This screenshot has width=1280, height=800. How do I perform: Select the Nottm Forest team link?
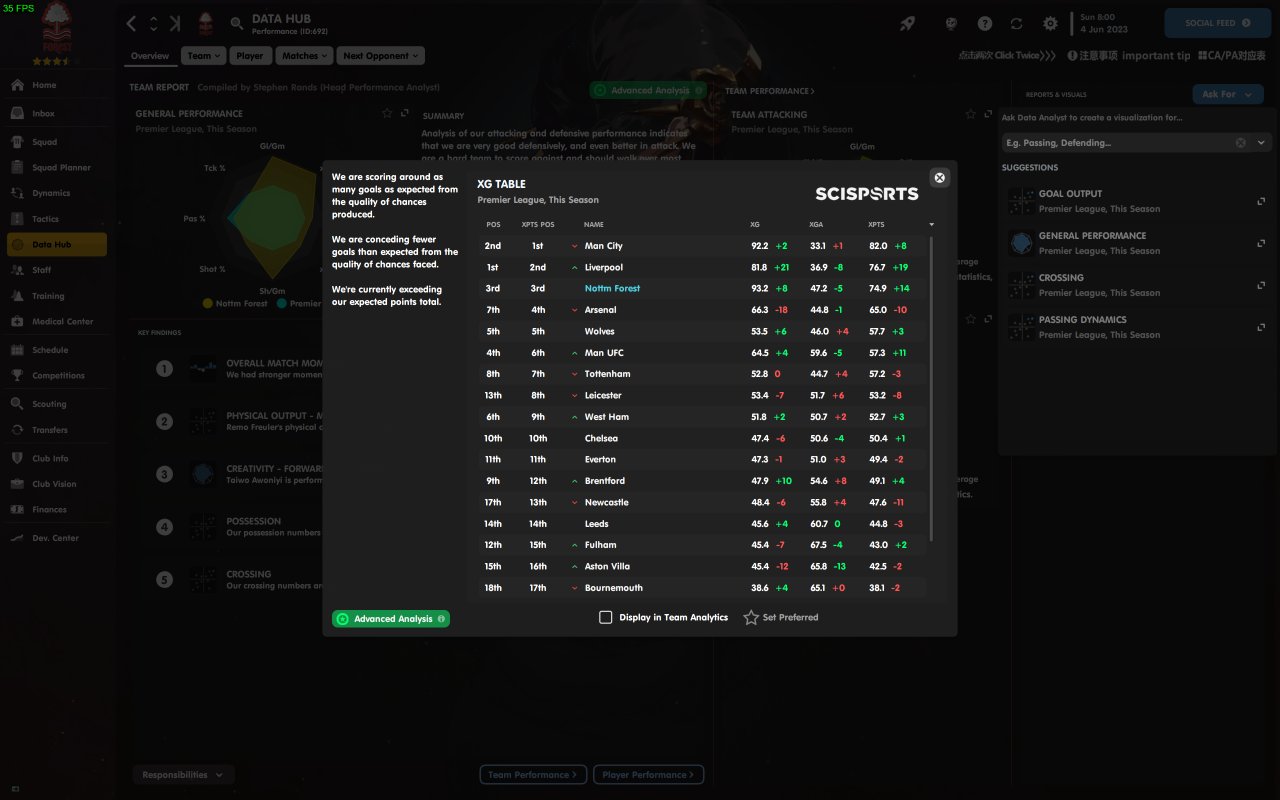click(612, 289)
